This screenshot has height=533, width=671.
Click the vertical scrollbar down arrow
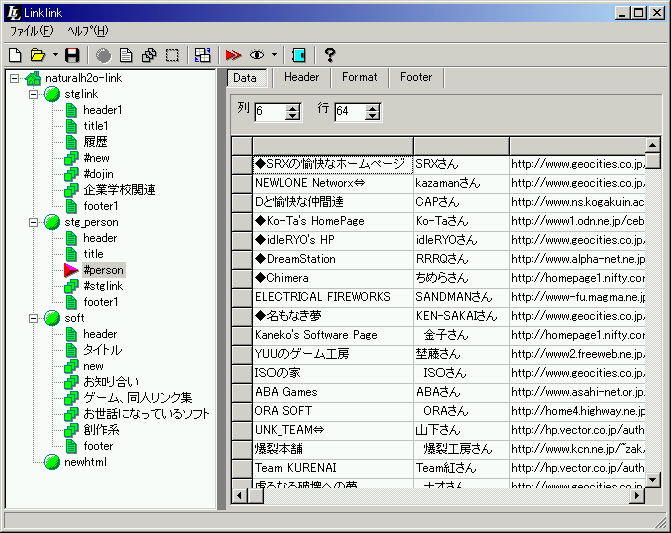click(x=653, y=480)
